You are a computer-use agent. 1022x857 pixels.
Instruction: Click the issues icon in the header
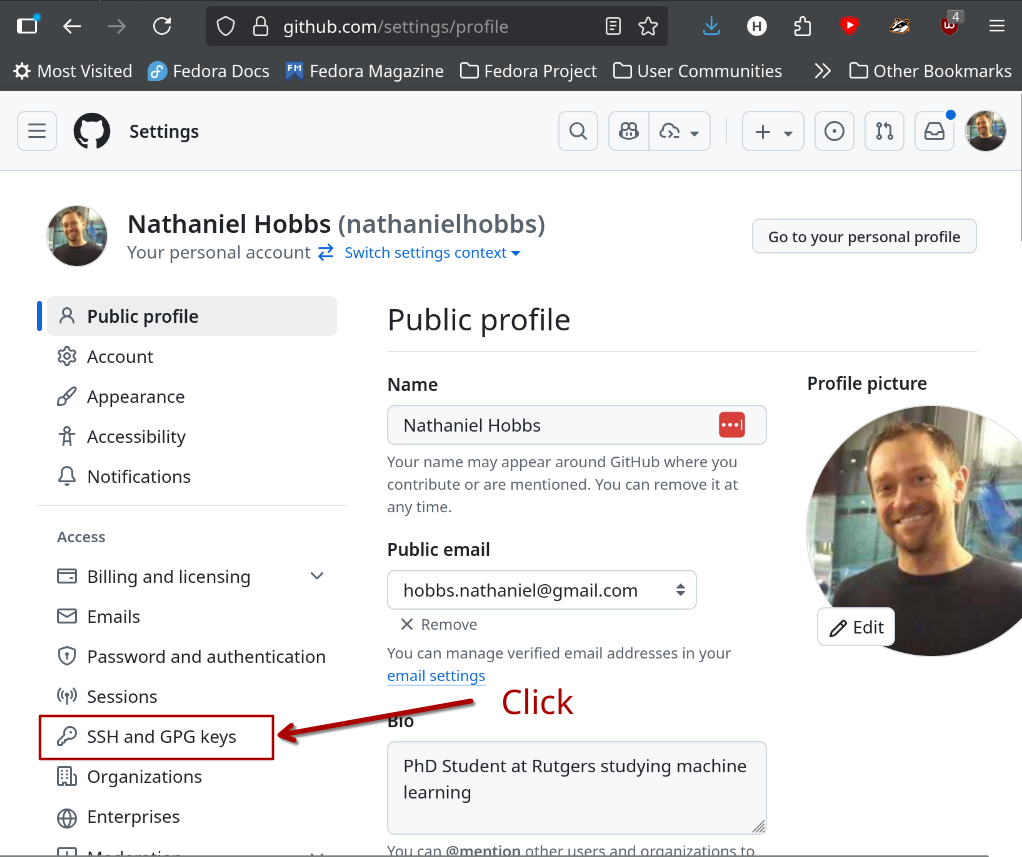click(x=834, y=131)
